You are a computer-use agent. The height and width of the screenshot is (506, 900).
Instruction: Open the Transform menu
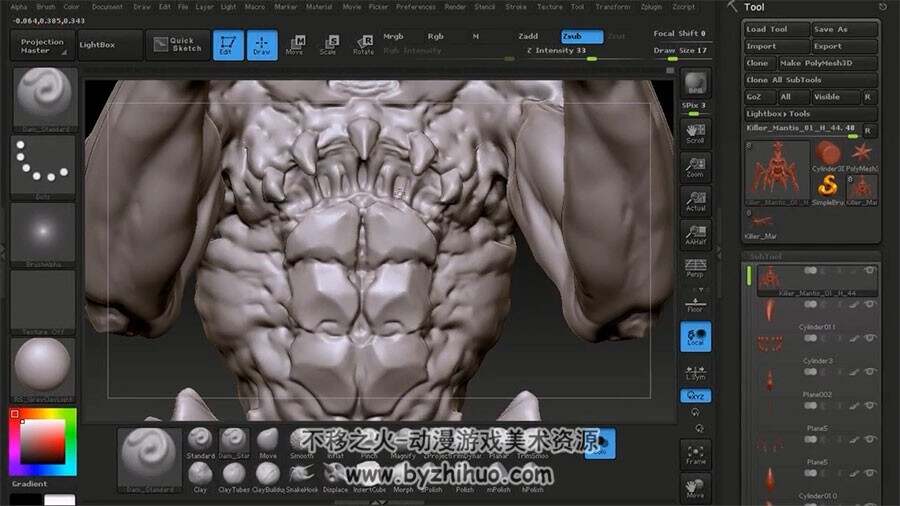coord(612,7)
